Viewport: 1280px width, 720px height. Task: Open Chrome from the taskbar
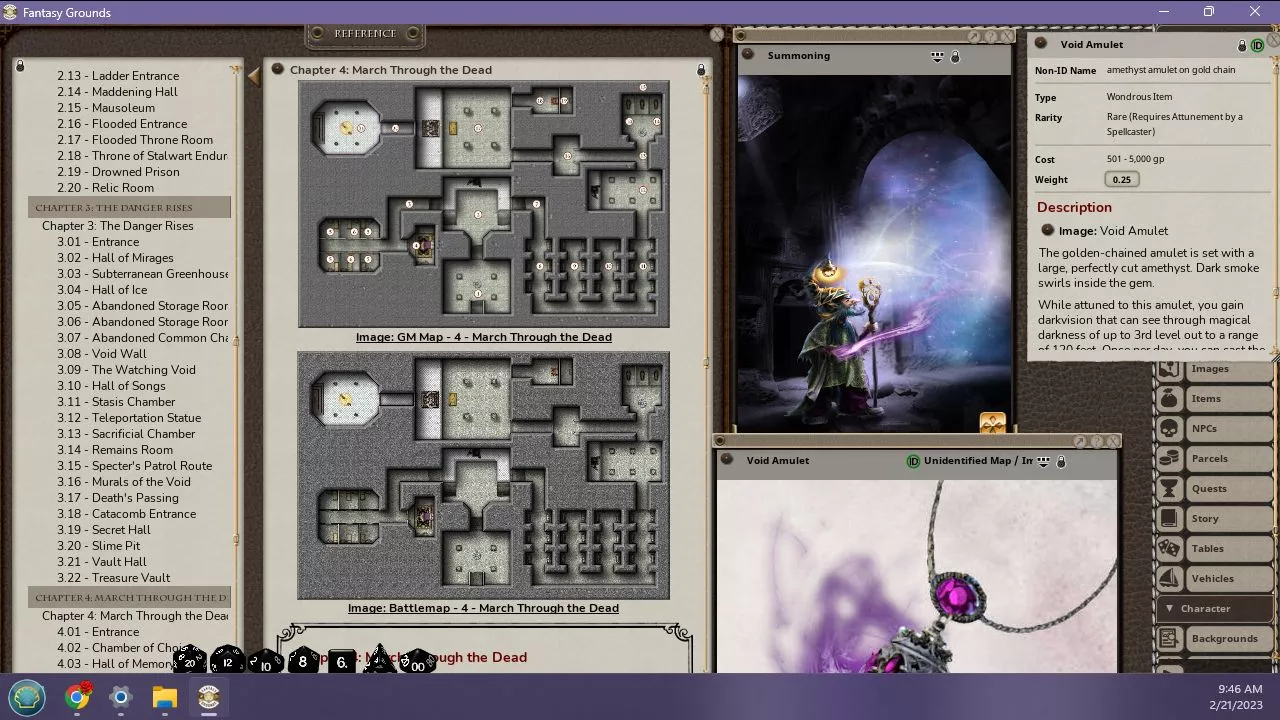point(77,697)
